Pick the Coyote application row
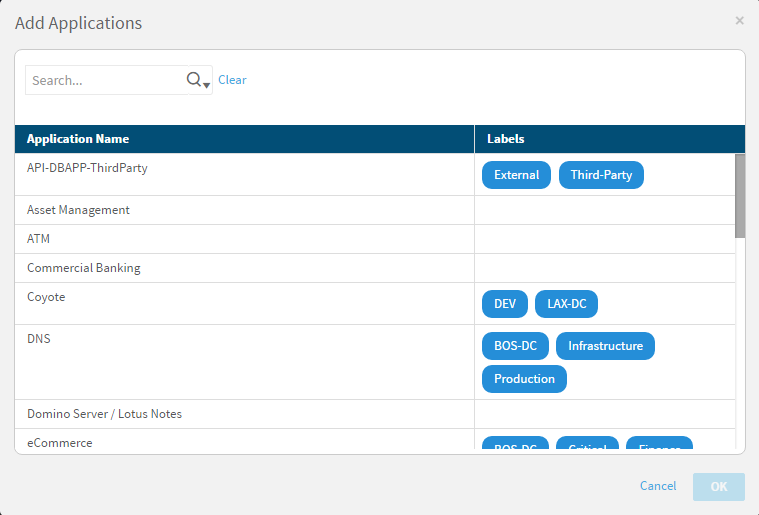The height and width of the screenshot is (515, 759). point(46,297)
